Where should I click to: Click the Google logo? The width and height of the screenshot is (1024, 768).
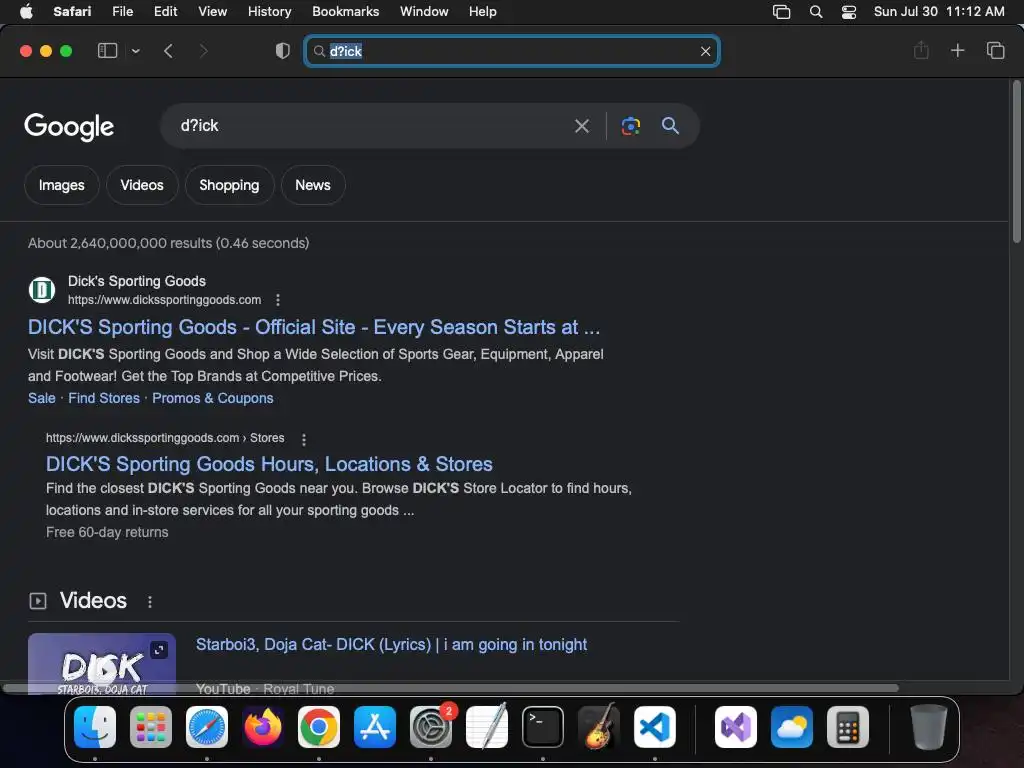[x=69, y=127]
